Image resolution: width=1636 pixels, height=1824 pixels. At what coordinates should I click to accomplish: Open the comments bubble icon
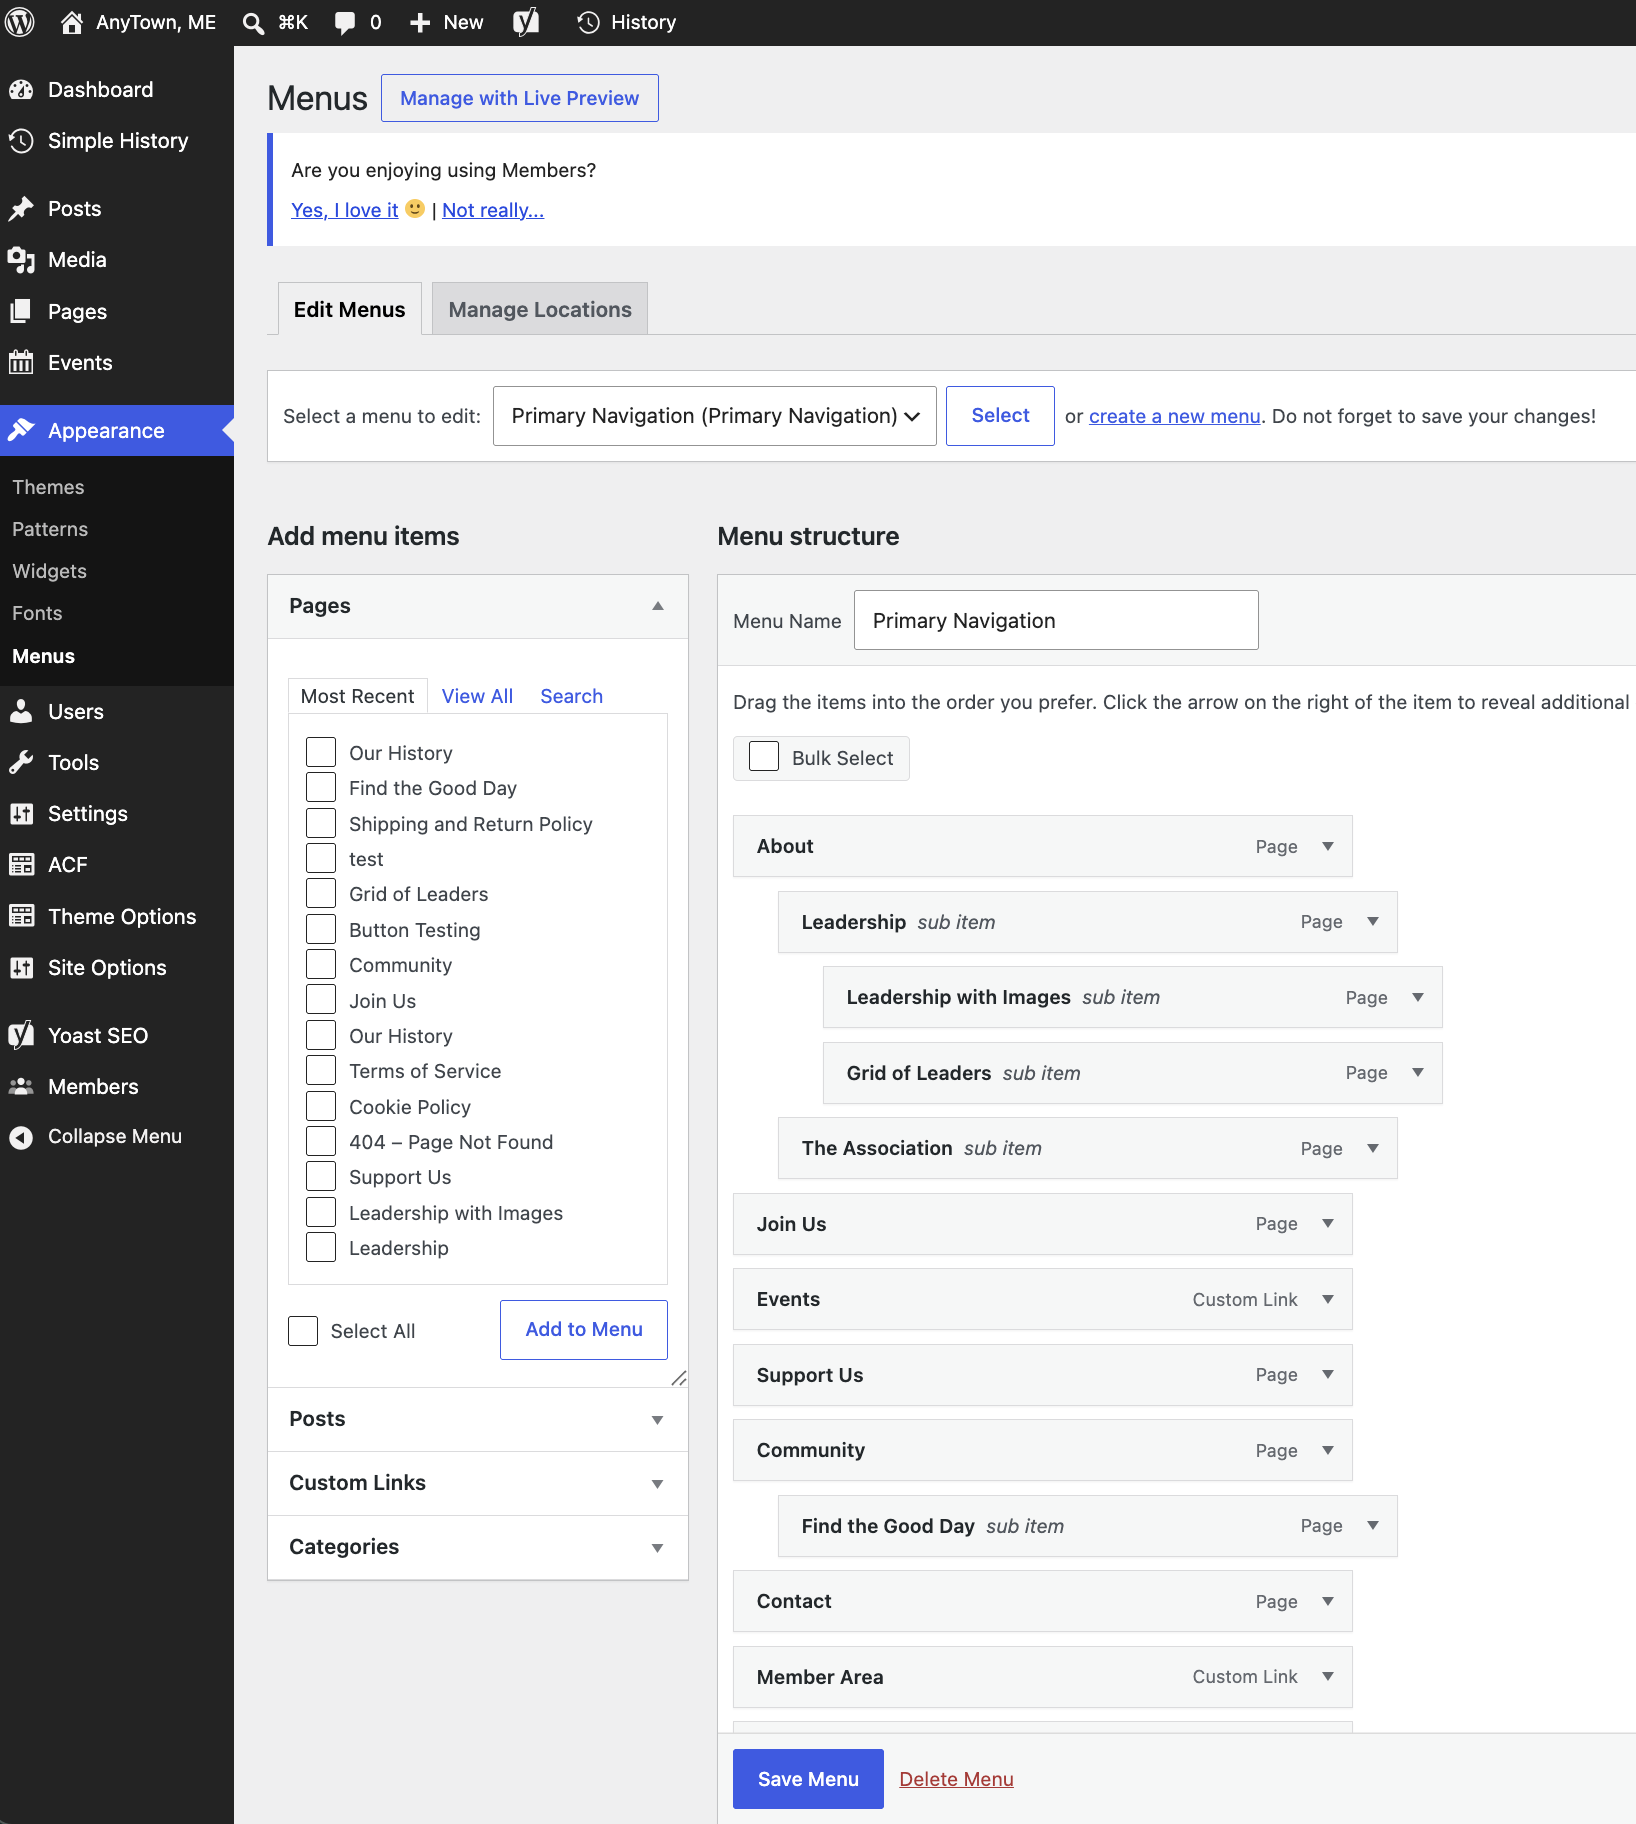tap(345, 23)
